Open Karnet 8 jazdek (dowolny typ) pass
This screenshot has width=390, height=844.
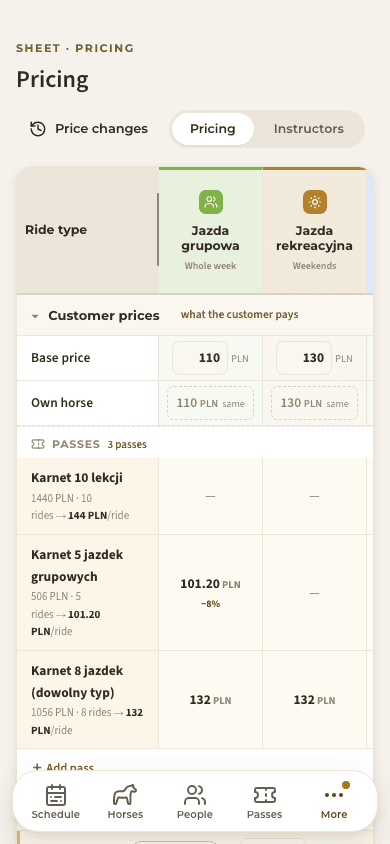(x=88, y=700)
